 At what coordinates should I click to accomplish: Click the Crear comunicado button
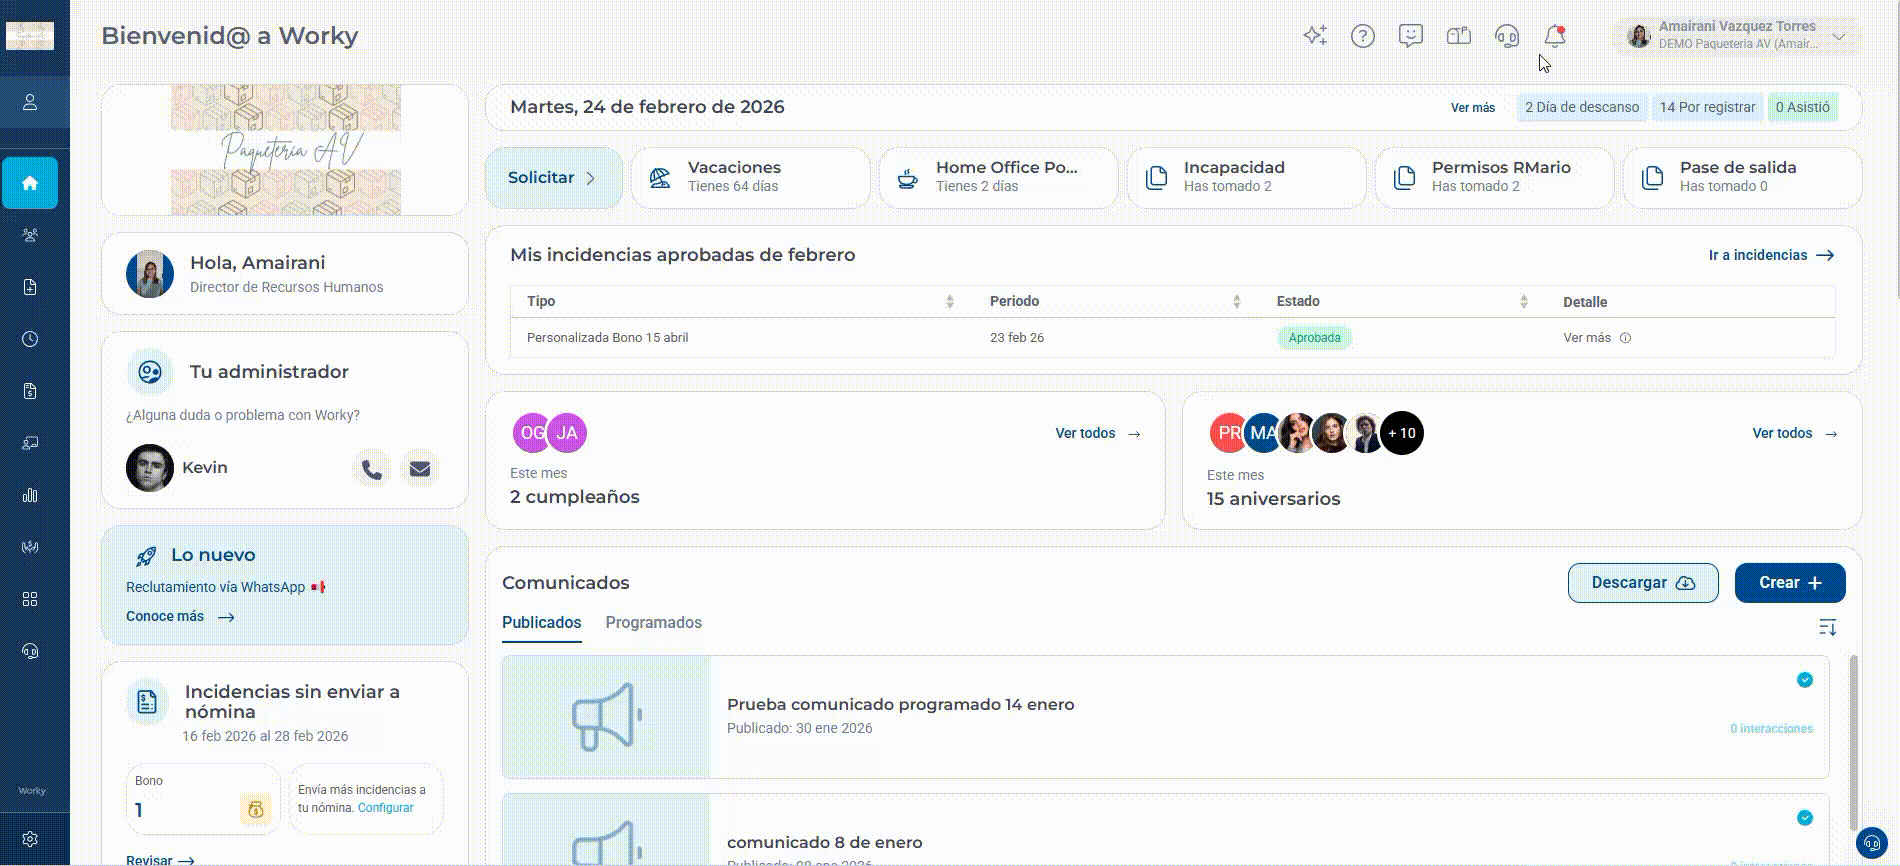pyautogui.click(x=1790, y=583)
